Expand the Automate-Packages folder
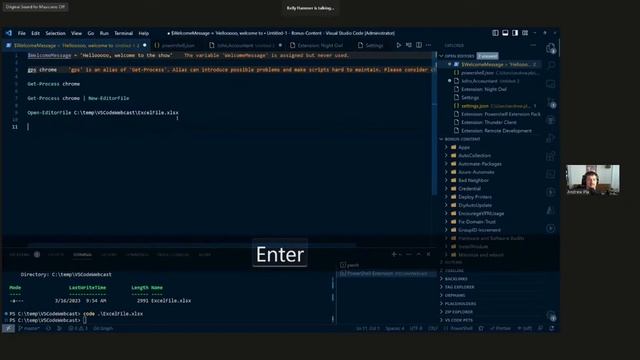The width and height of the screenshot is (640, 360). 480,164
